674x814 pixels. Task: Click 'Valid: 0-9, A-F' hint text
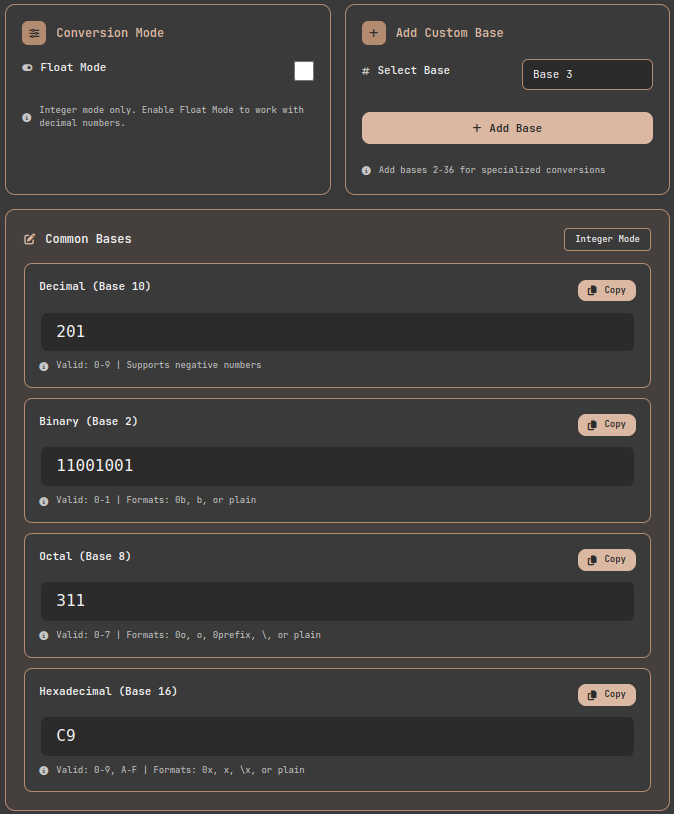(97, 770)
